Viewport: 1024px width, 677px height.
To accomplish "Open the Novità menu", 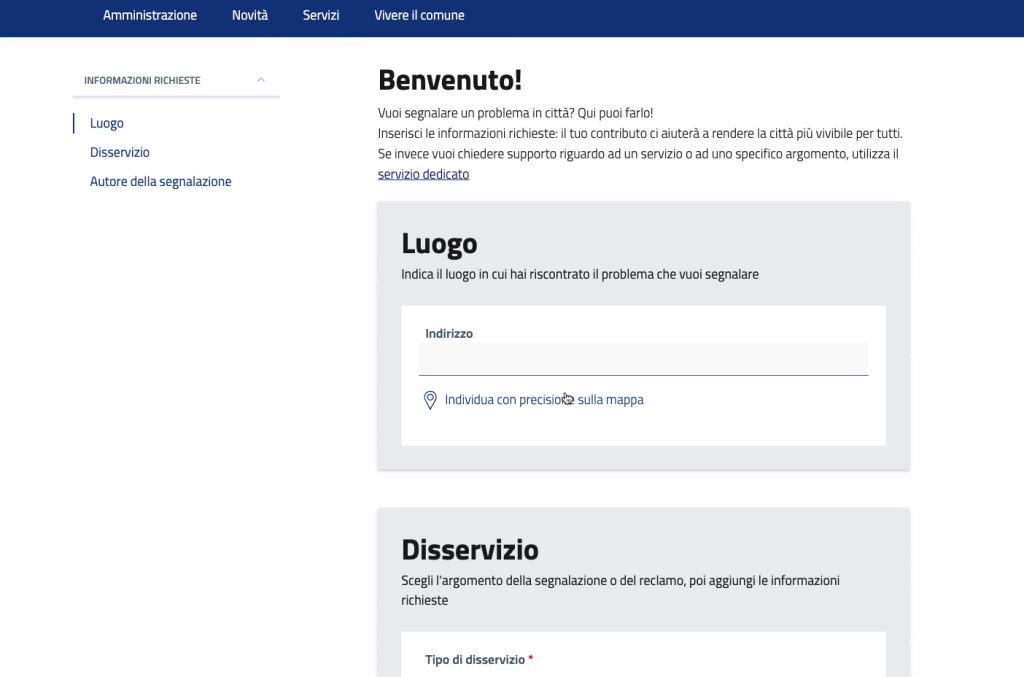I will tap(249, 15).
